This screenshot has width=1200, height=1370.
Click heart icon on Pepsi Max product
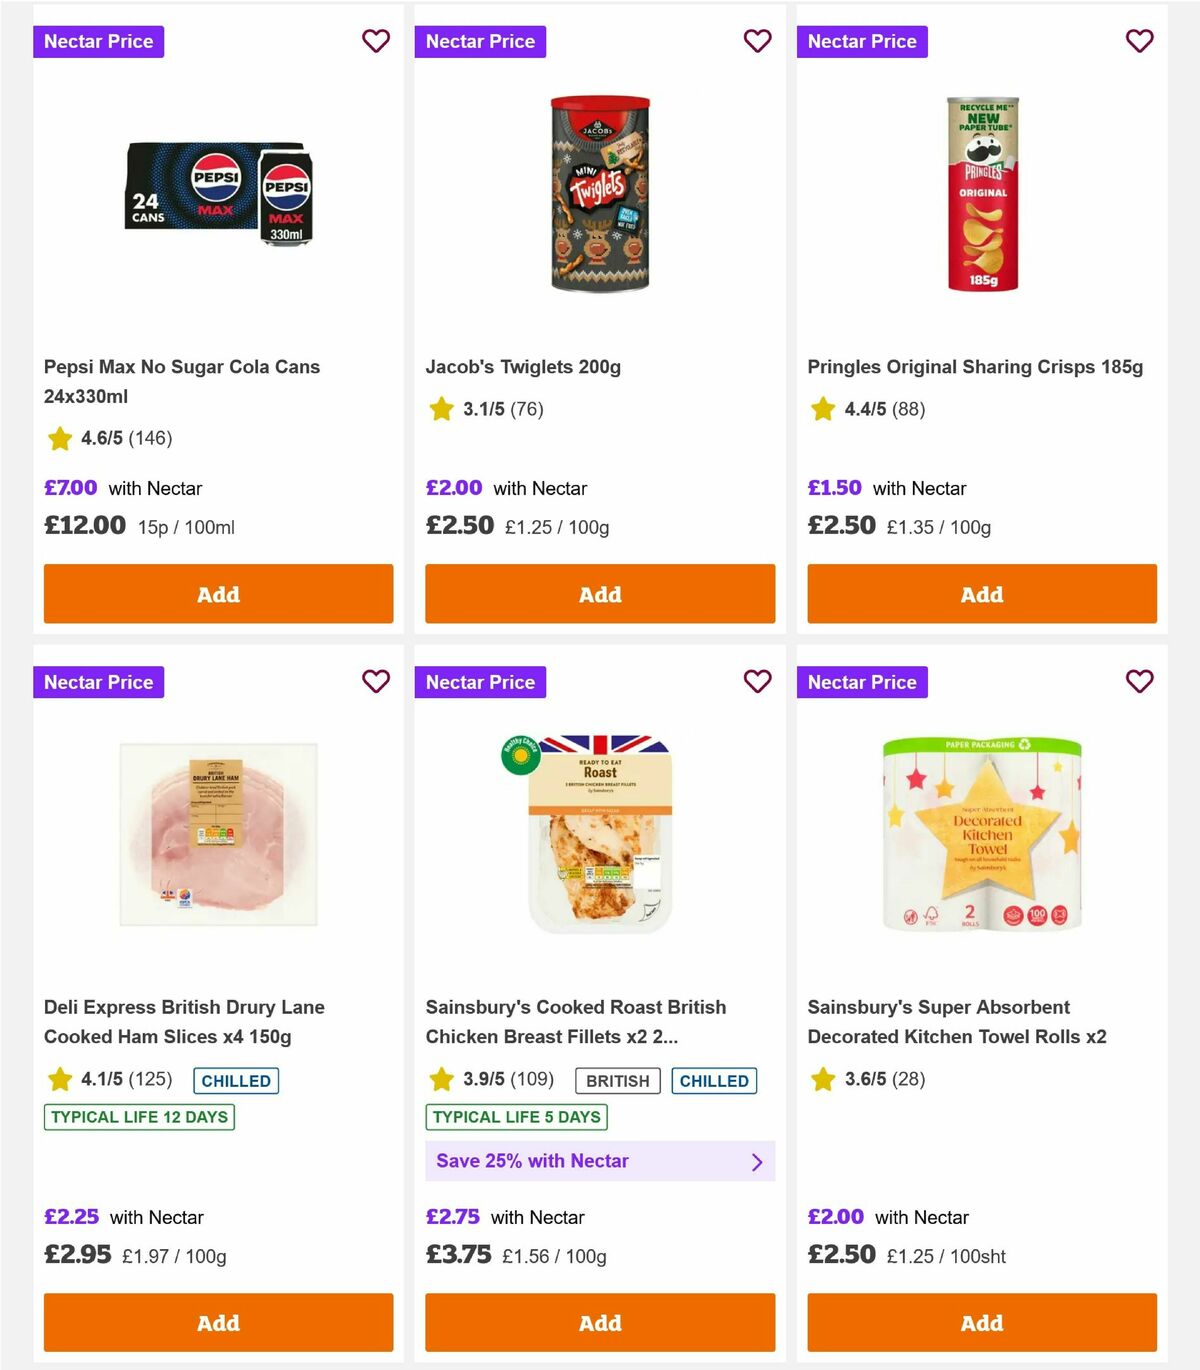tap(376, 41)
